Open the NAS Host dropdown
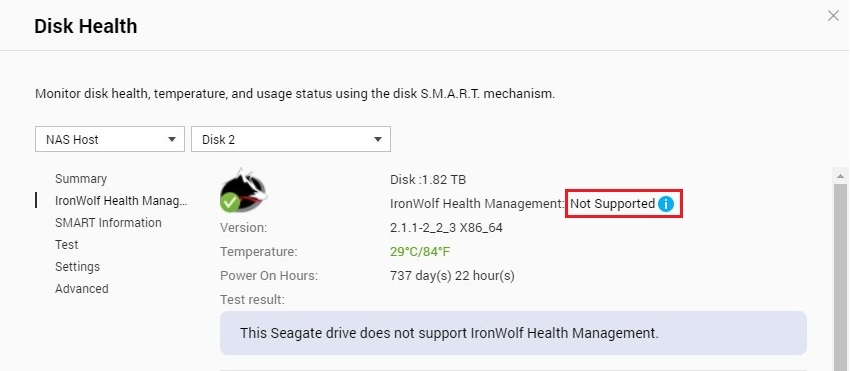This screenshot has height=371, width=850. [x=110, y=139]
